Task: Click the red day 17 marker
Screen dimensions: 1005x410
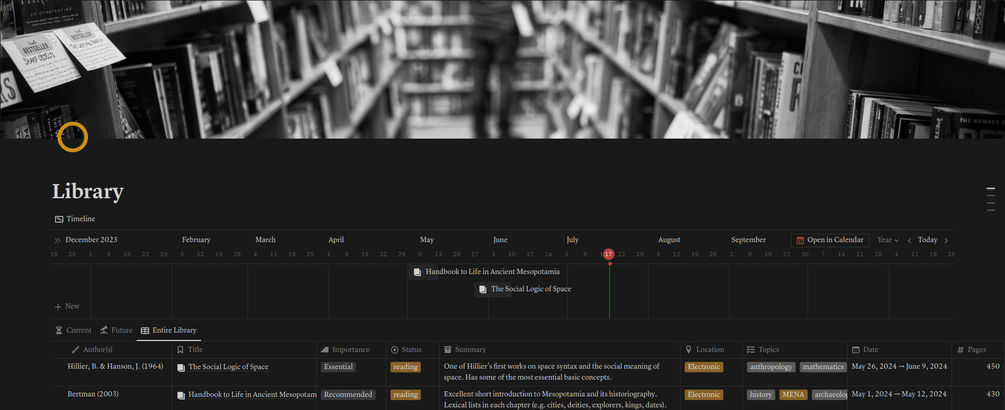Action: [x=609, y=254]
